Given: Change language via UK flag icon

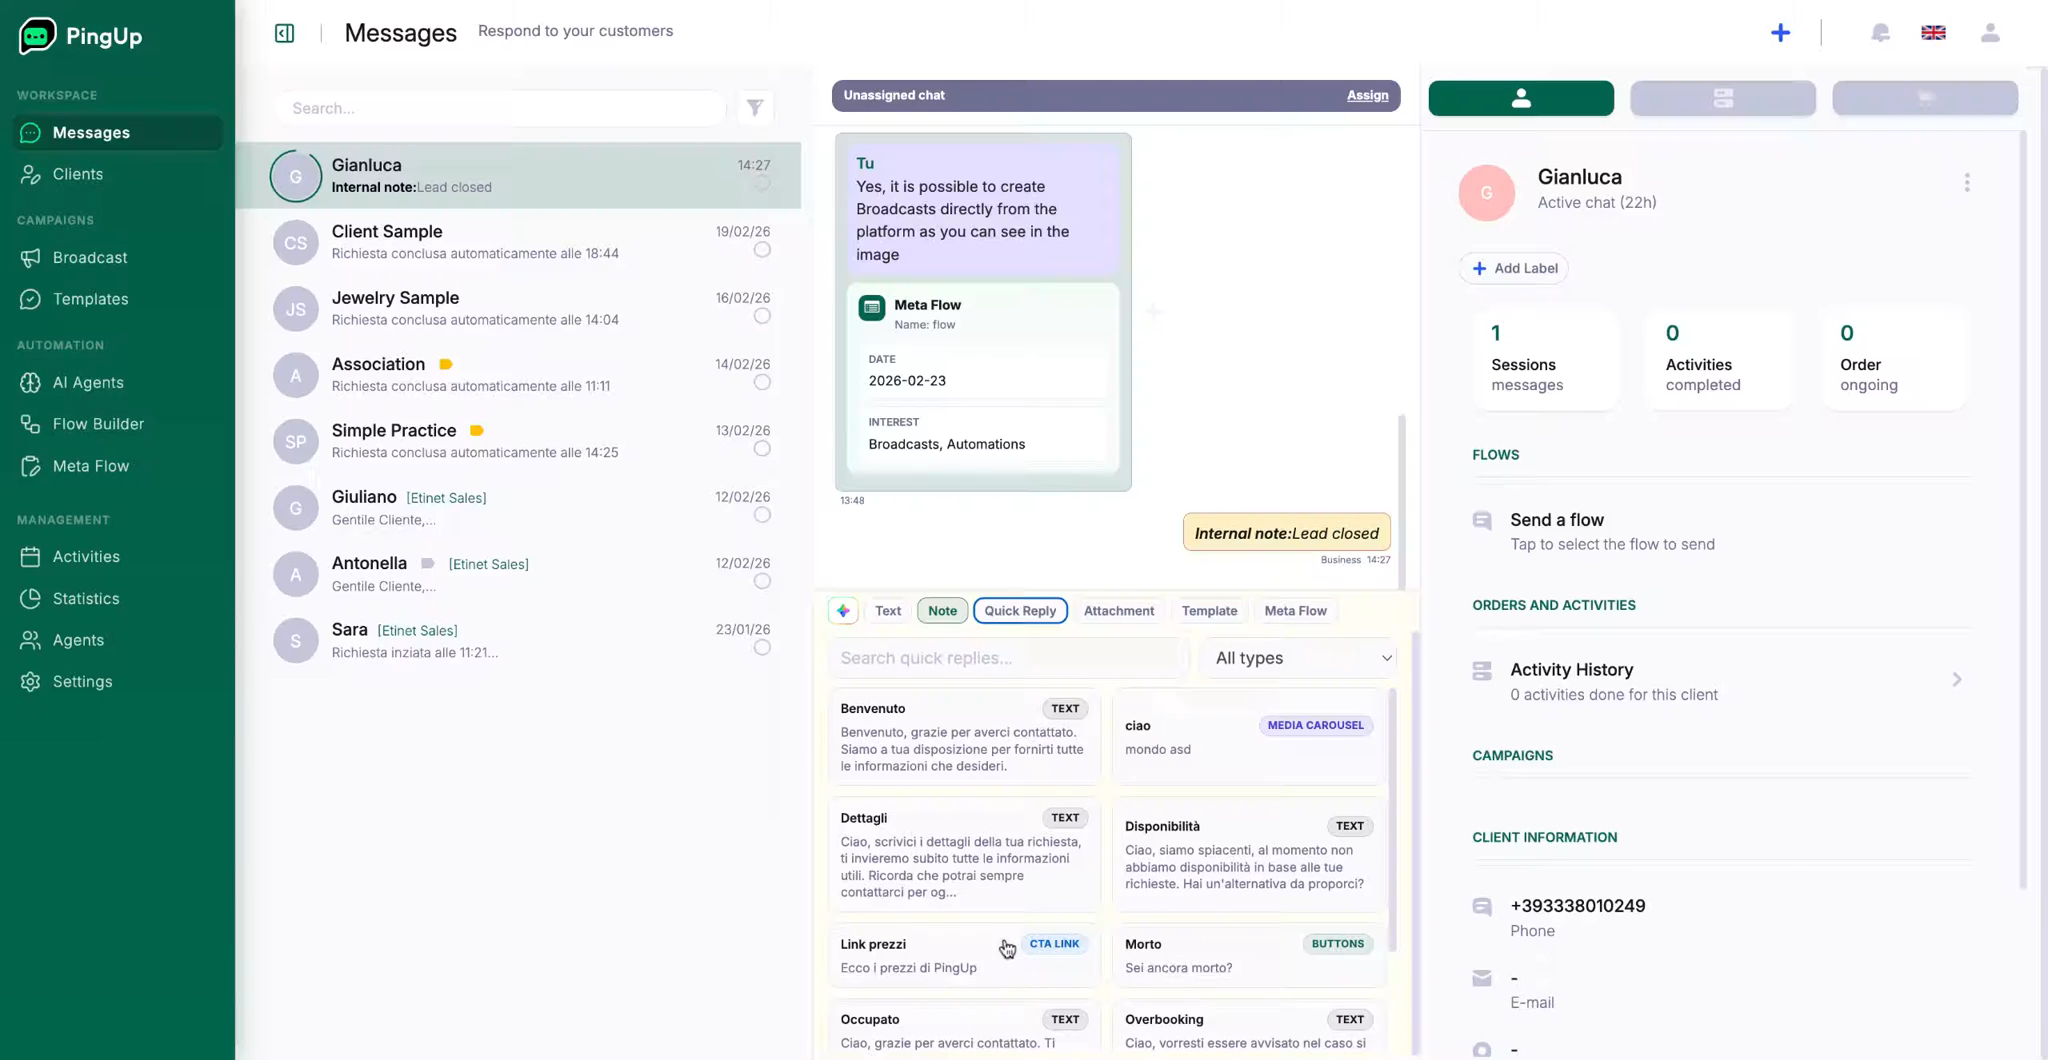Looking at the screenshot, I should coord(1933,33).
